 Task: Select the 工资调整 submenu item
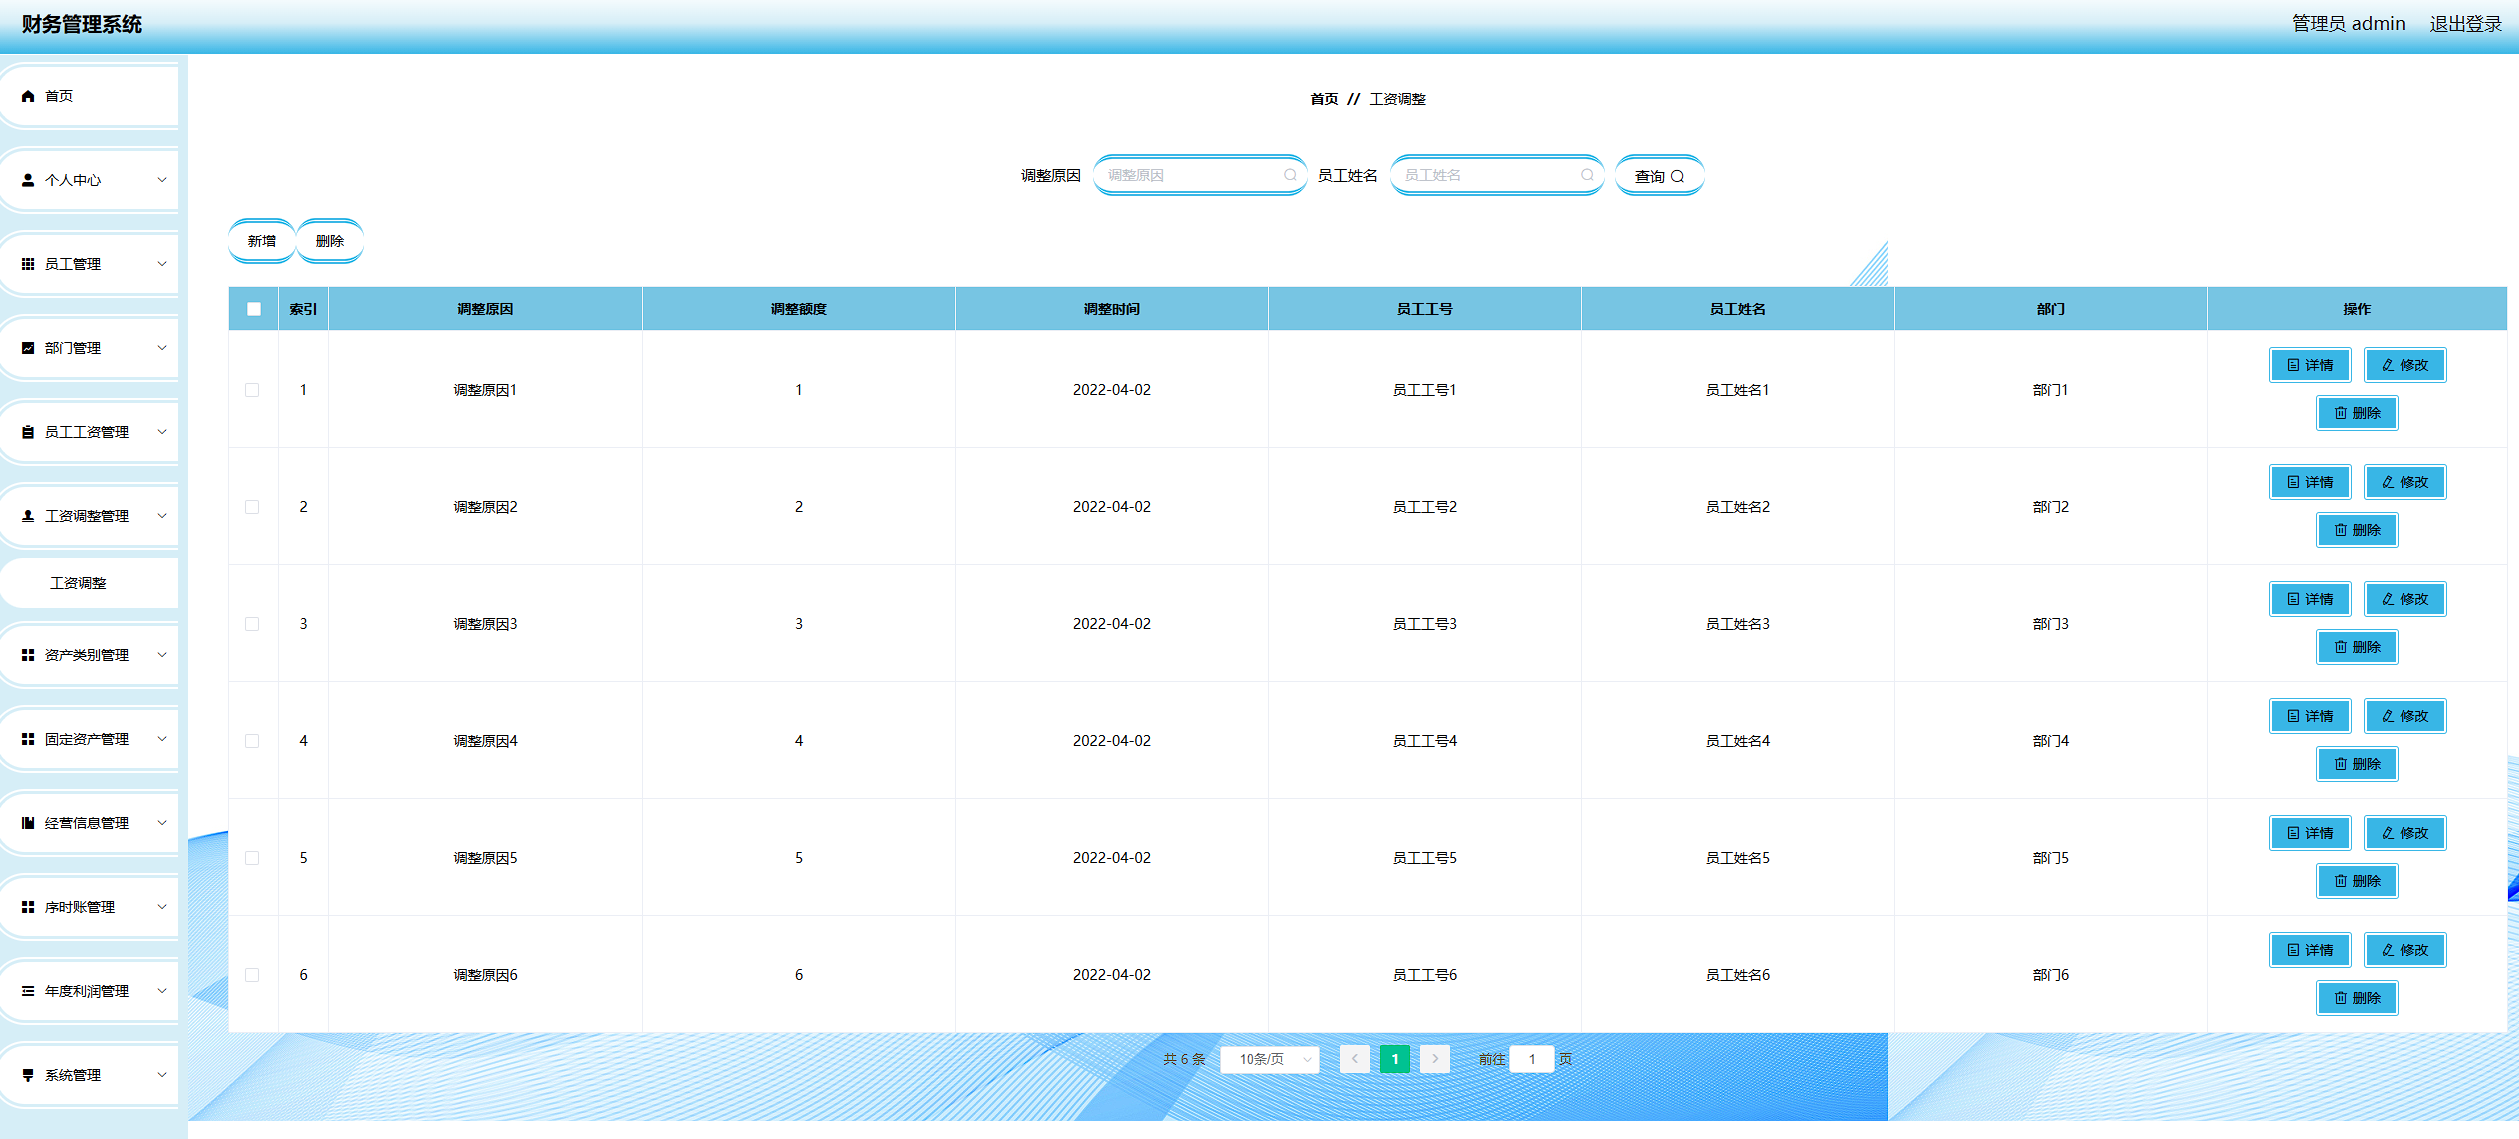click(78, 583)
